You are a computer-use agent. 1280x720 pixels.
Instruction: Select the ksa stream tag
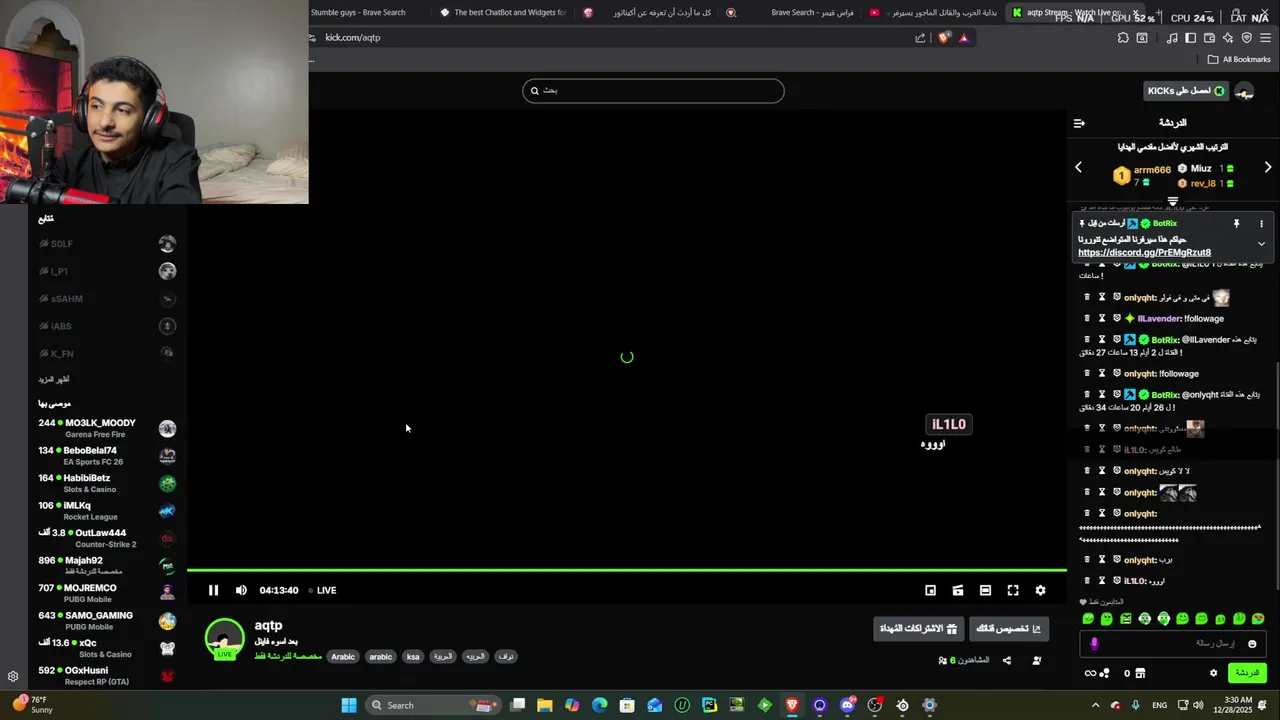pyautogui.click(x=413, y=657)
